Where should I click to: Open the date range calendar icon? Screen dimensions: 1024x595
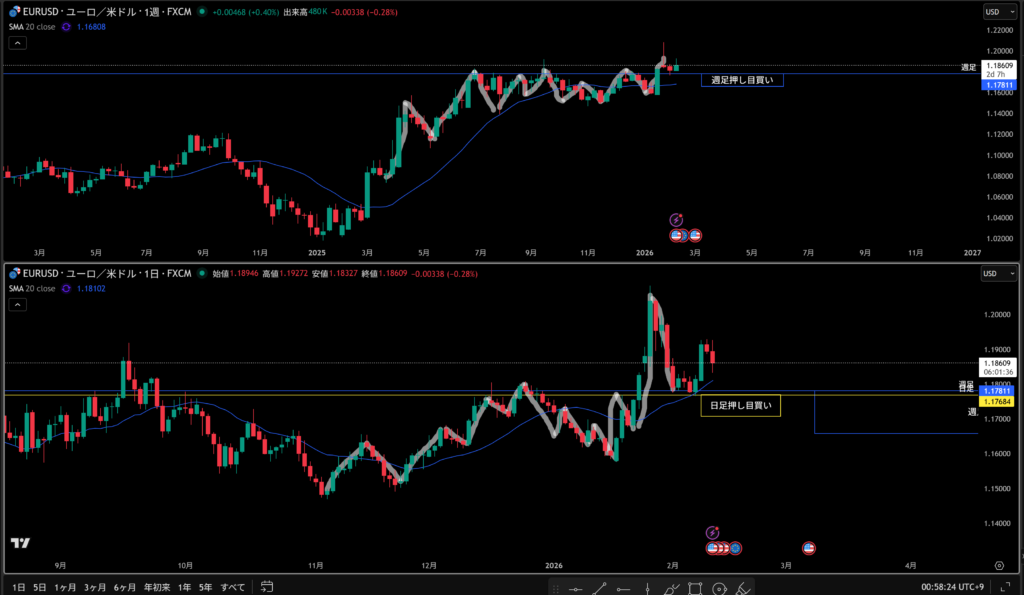267,587
